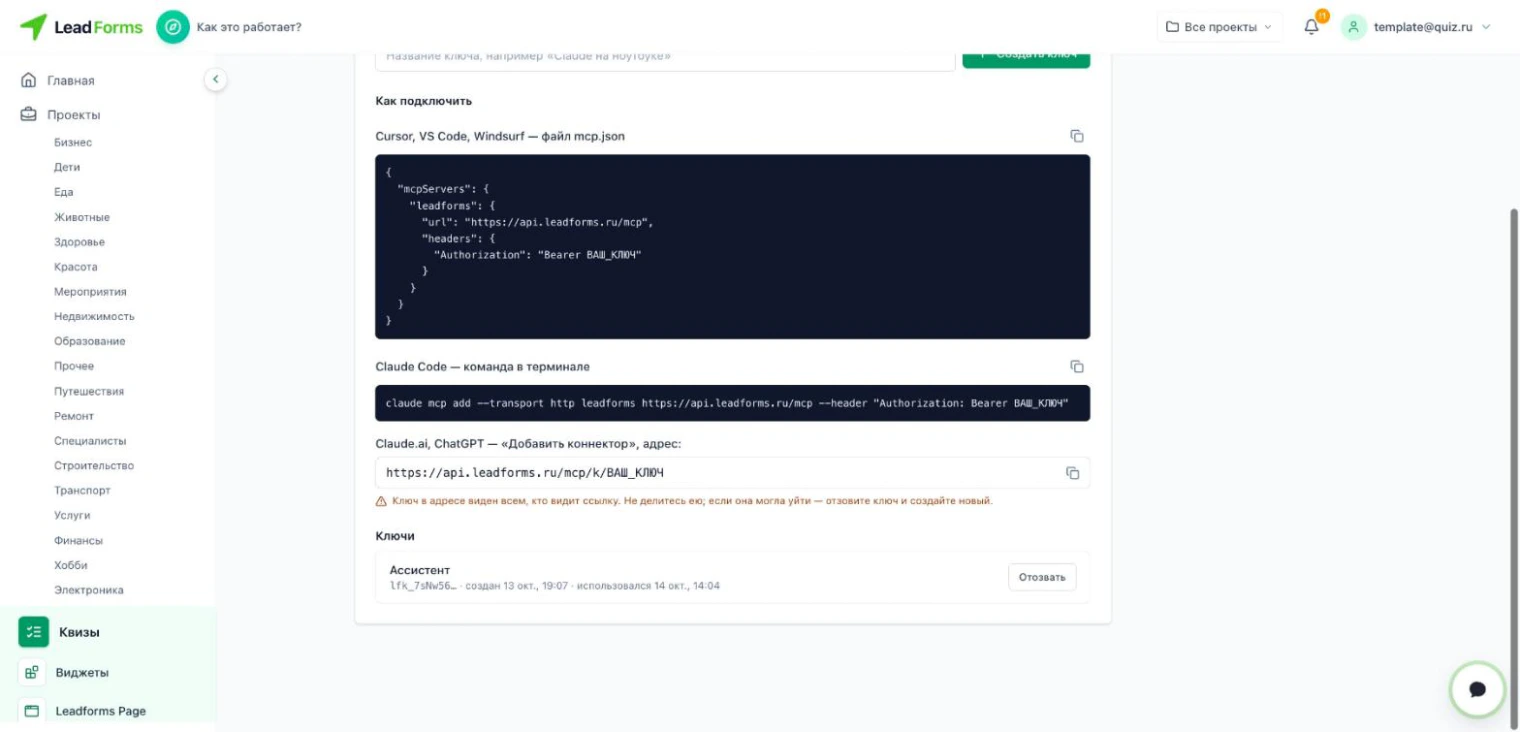This screenshot has width=1520, height=732.
Task: Revoke the Ассистент key with Отозвать
Action: (x=1042, y=577)
